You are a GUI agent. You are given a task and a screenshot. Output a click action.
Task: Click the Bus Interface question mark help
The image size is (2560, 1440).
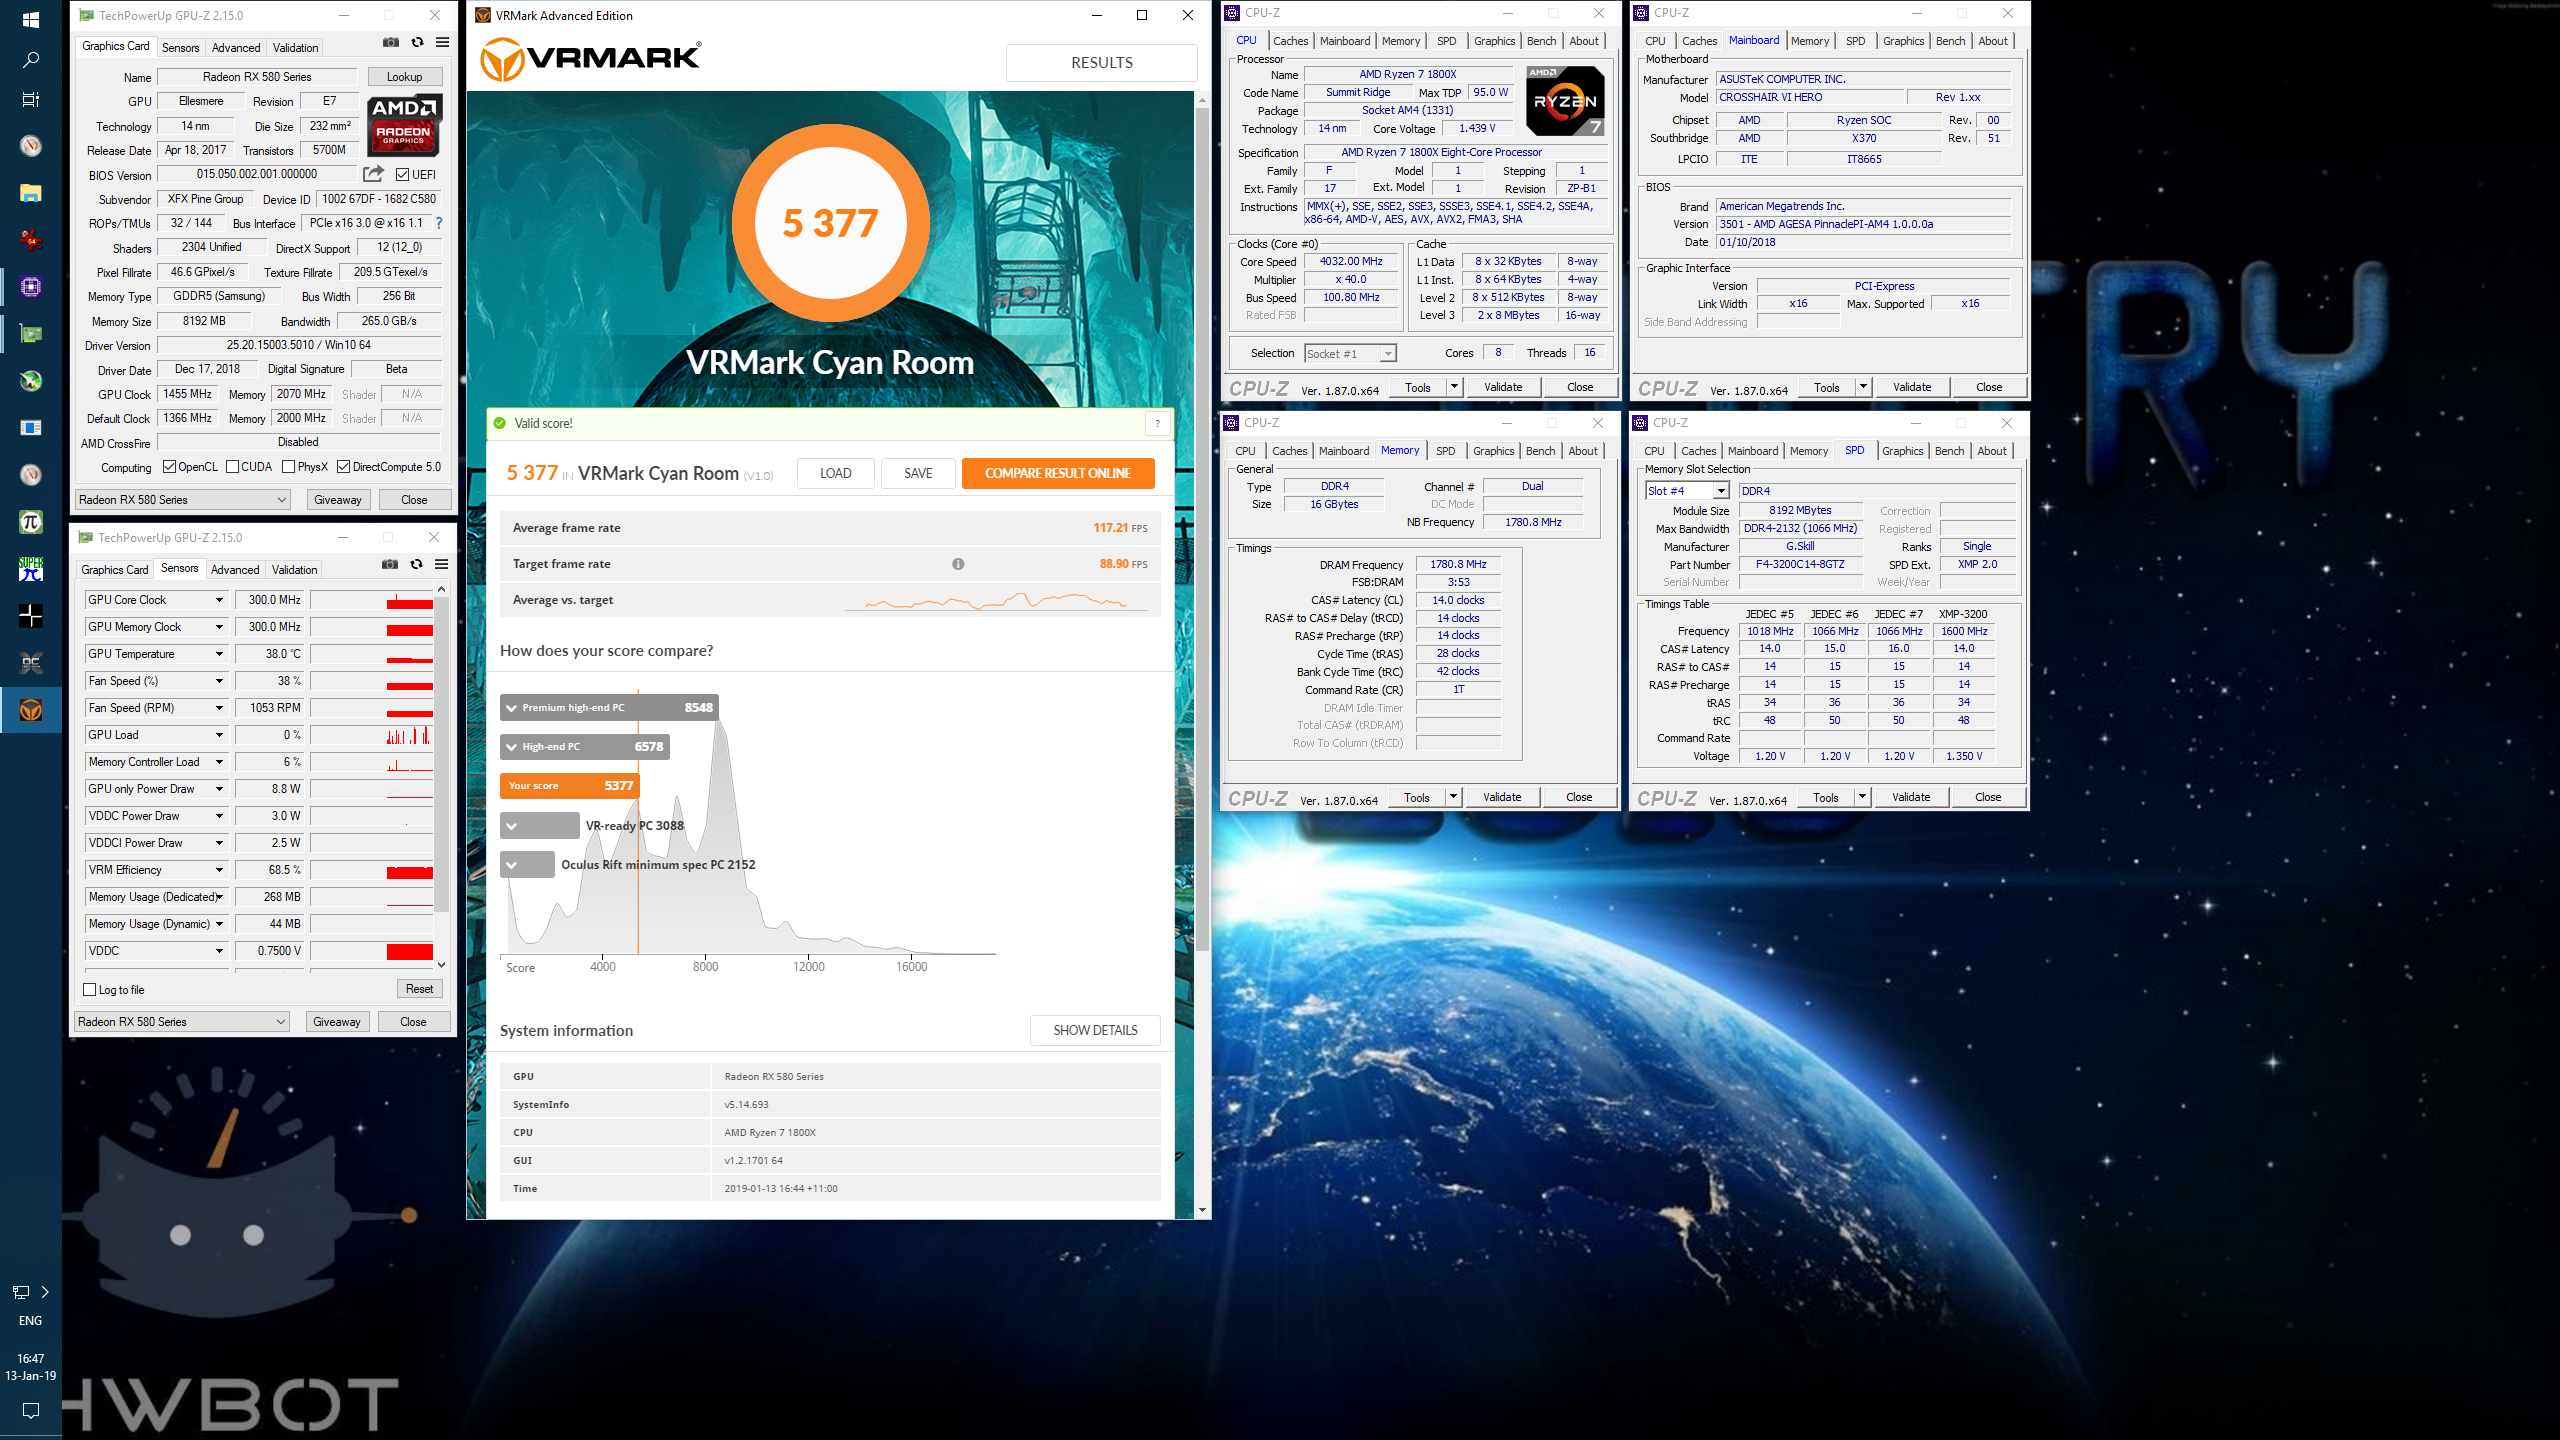439,223
